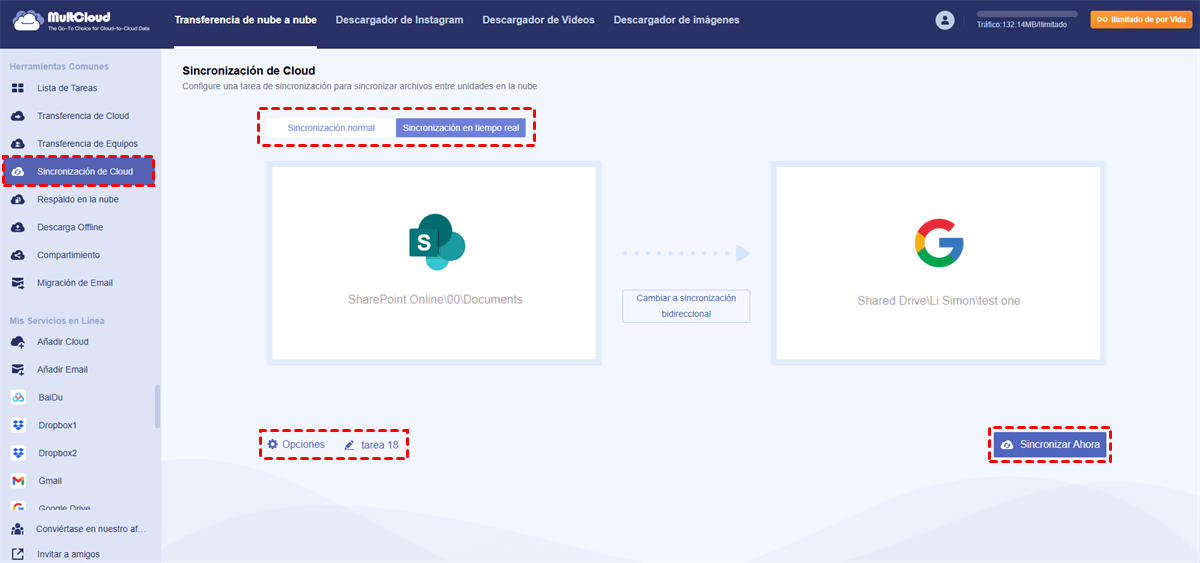This screenshot has height=563, width=1200.
Task: Open Lista de Tareas icon
Action: (x=18, y=88)
